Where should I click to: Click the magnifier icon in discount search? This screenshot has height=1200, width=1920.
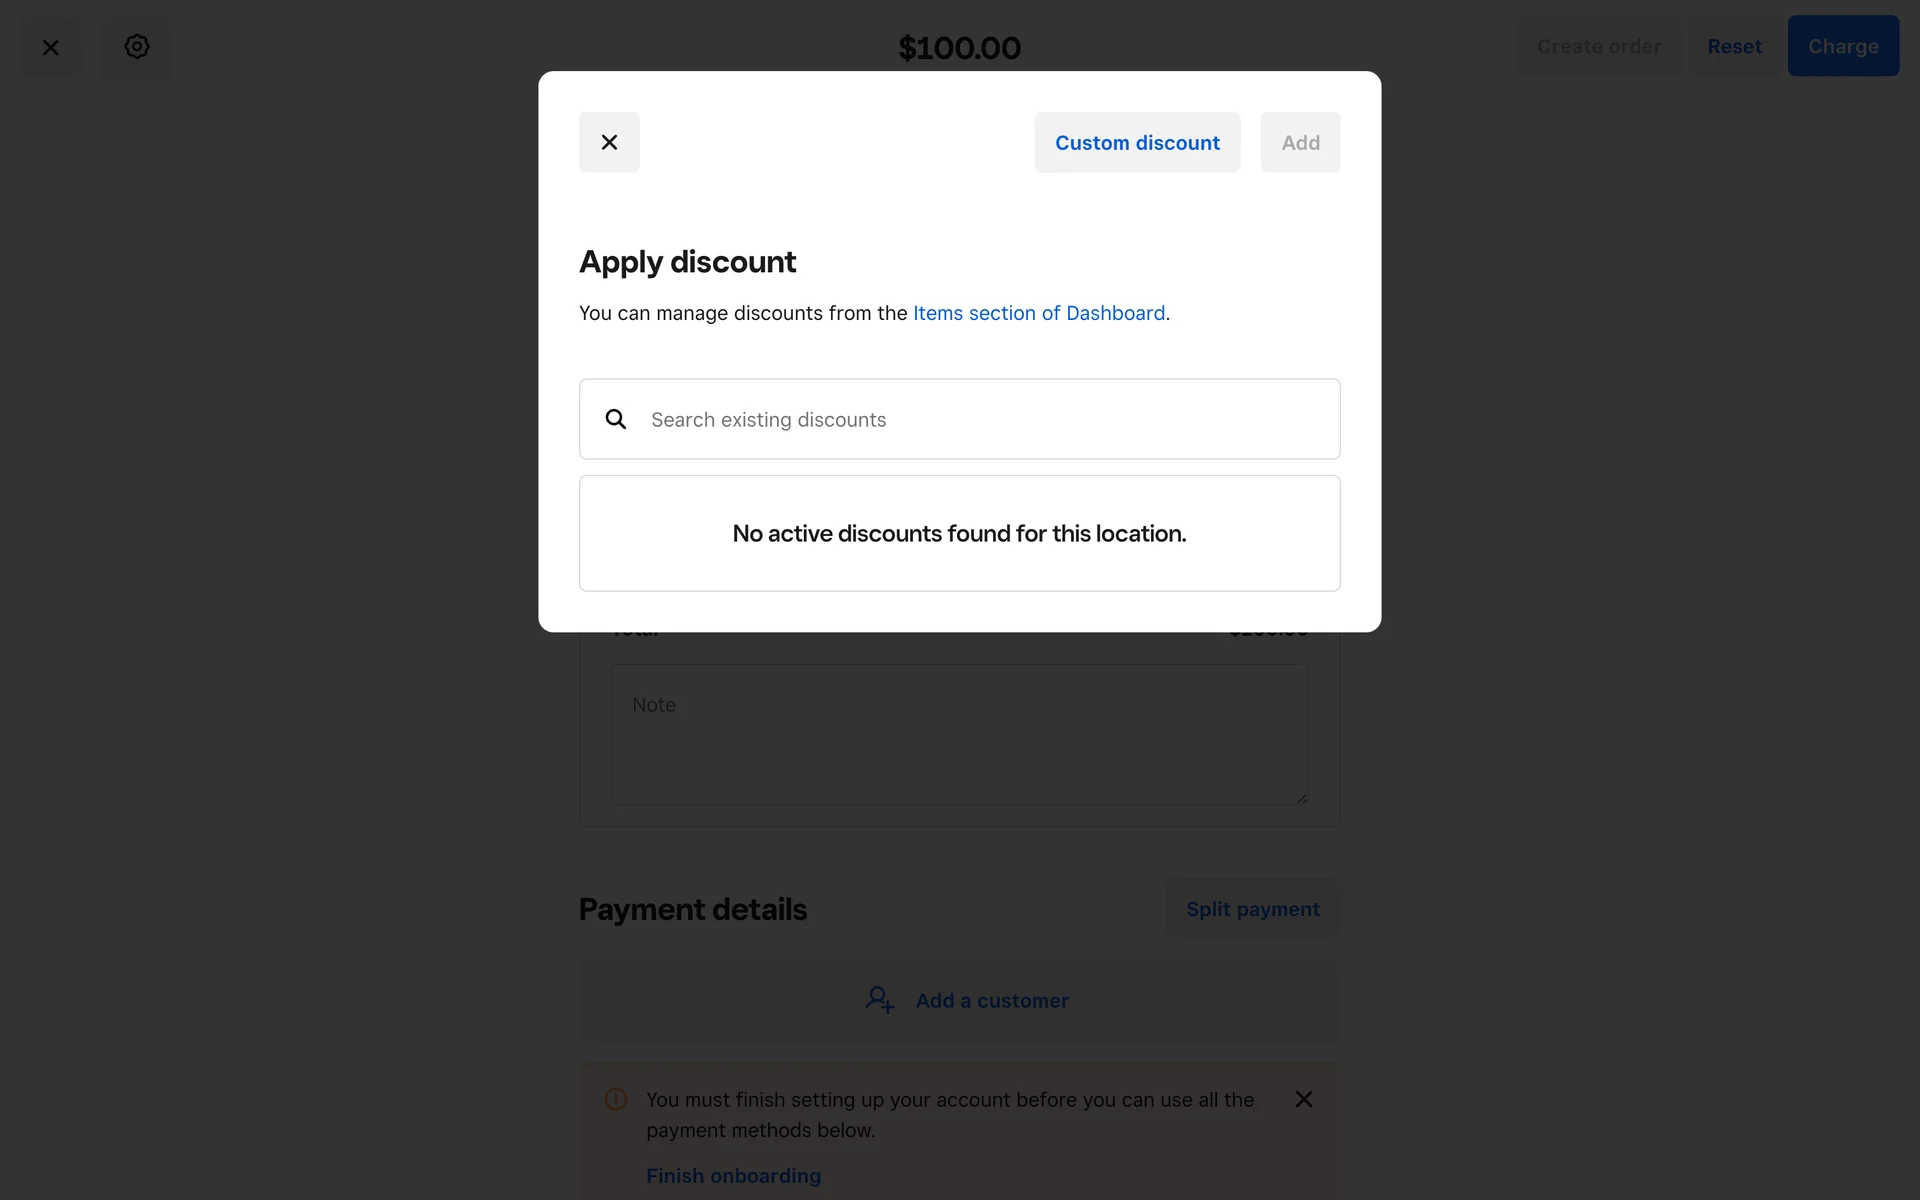[616, 419]
